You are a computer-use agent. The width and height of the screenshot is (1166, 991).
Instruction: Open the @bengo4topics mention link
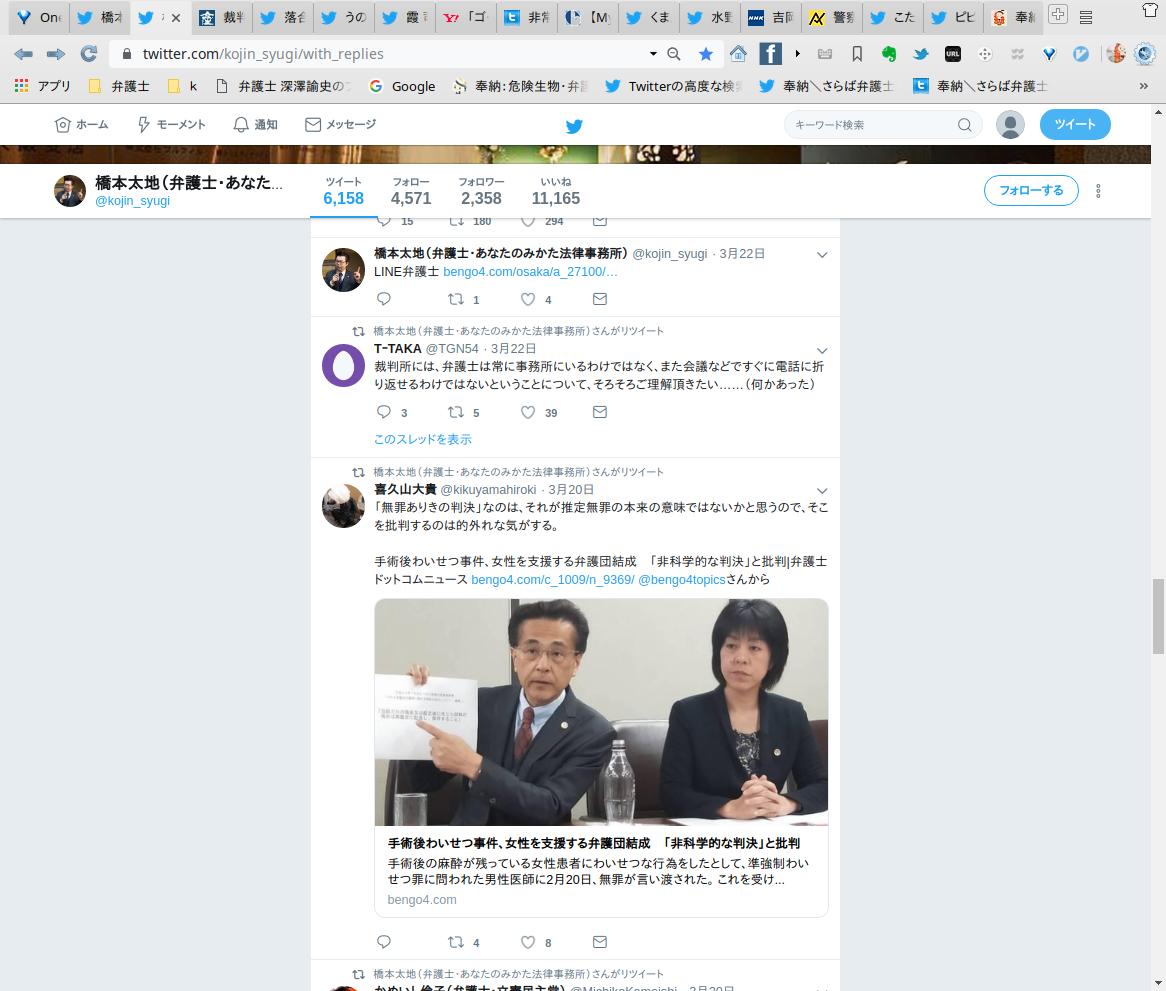tap(681, 580)
